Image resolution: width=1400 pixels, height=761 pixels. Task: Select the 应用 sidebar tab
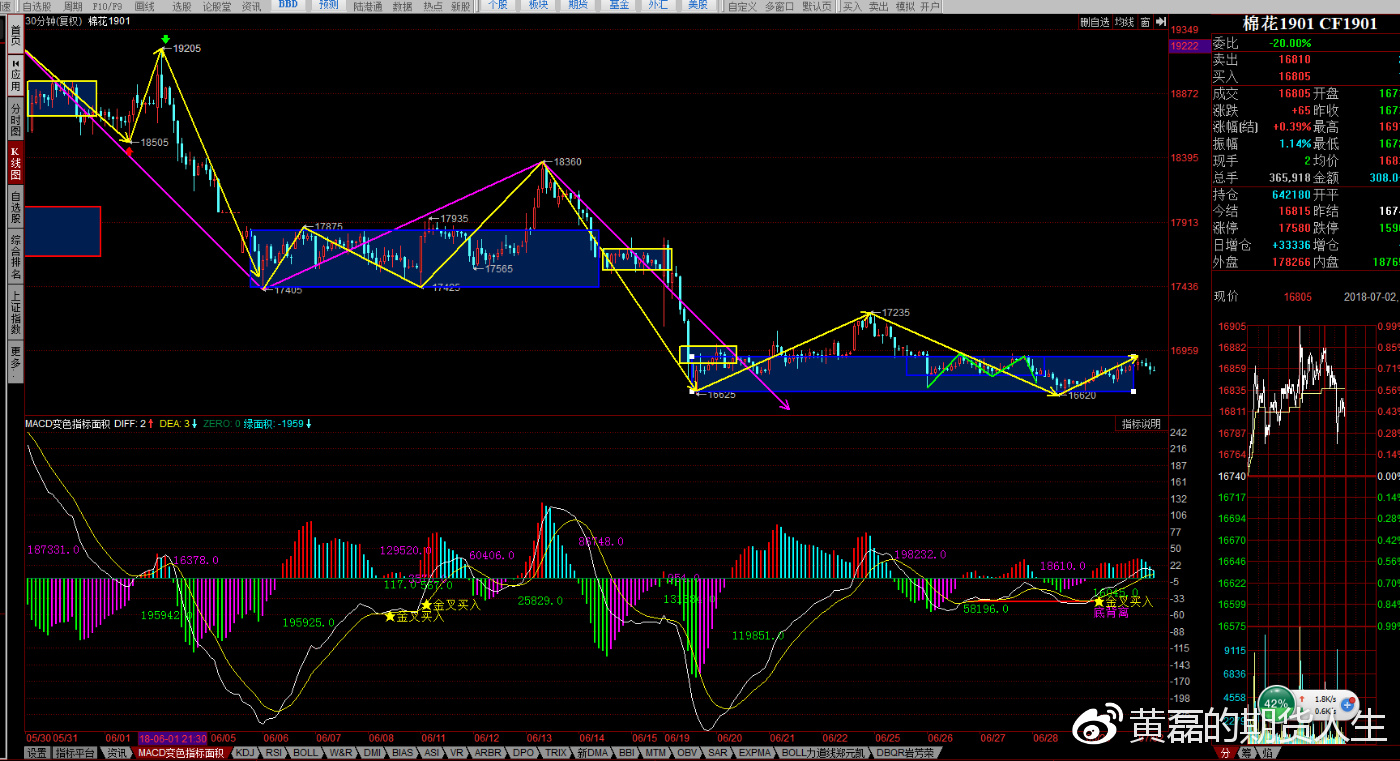(x=15, y=75)
